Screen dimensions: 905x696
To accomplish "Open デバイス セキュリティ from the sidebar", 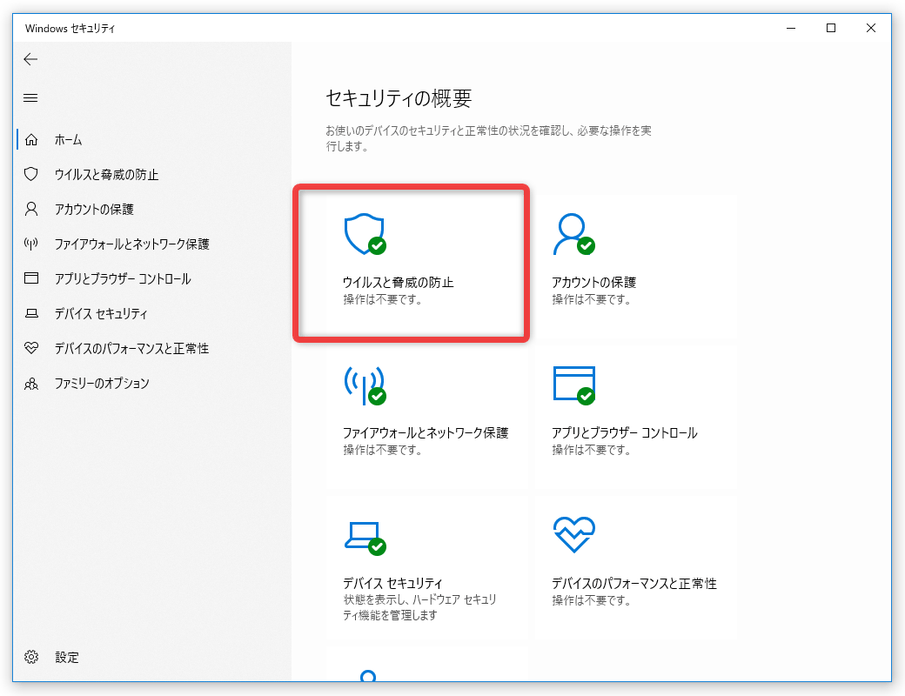I will click(x=101, y=313).
